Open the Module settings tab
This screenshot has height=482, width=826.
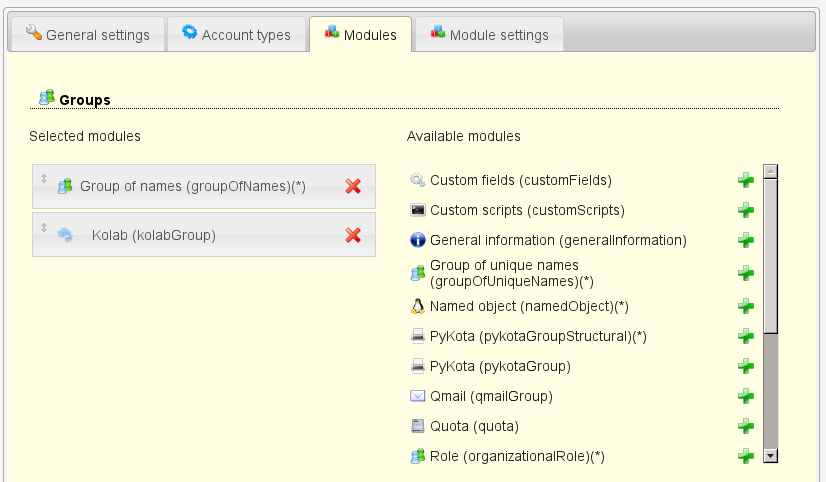[489, 35]
